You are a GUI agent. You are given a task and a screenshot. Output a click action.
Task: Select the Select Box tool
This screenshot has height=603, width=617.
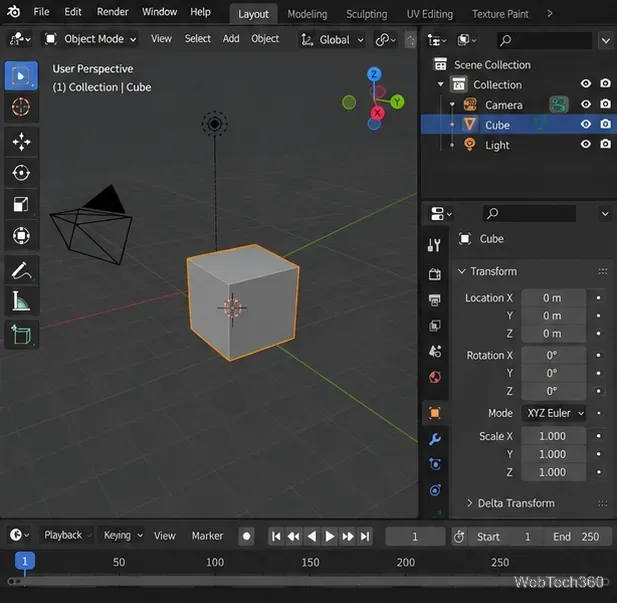pos(21,76)
